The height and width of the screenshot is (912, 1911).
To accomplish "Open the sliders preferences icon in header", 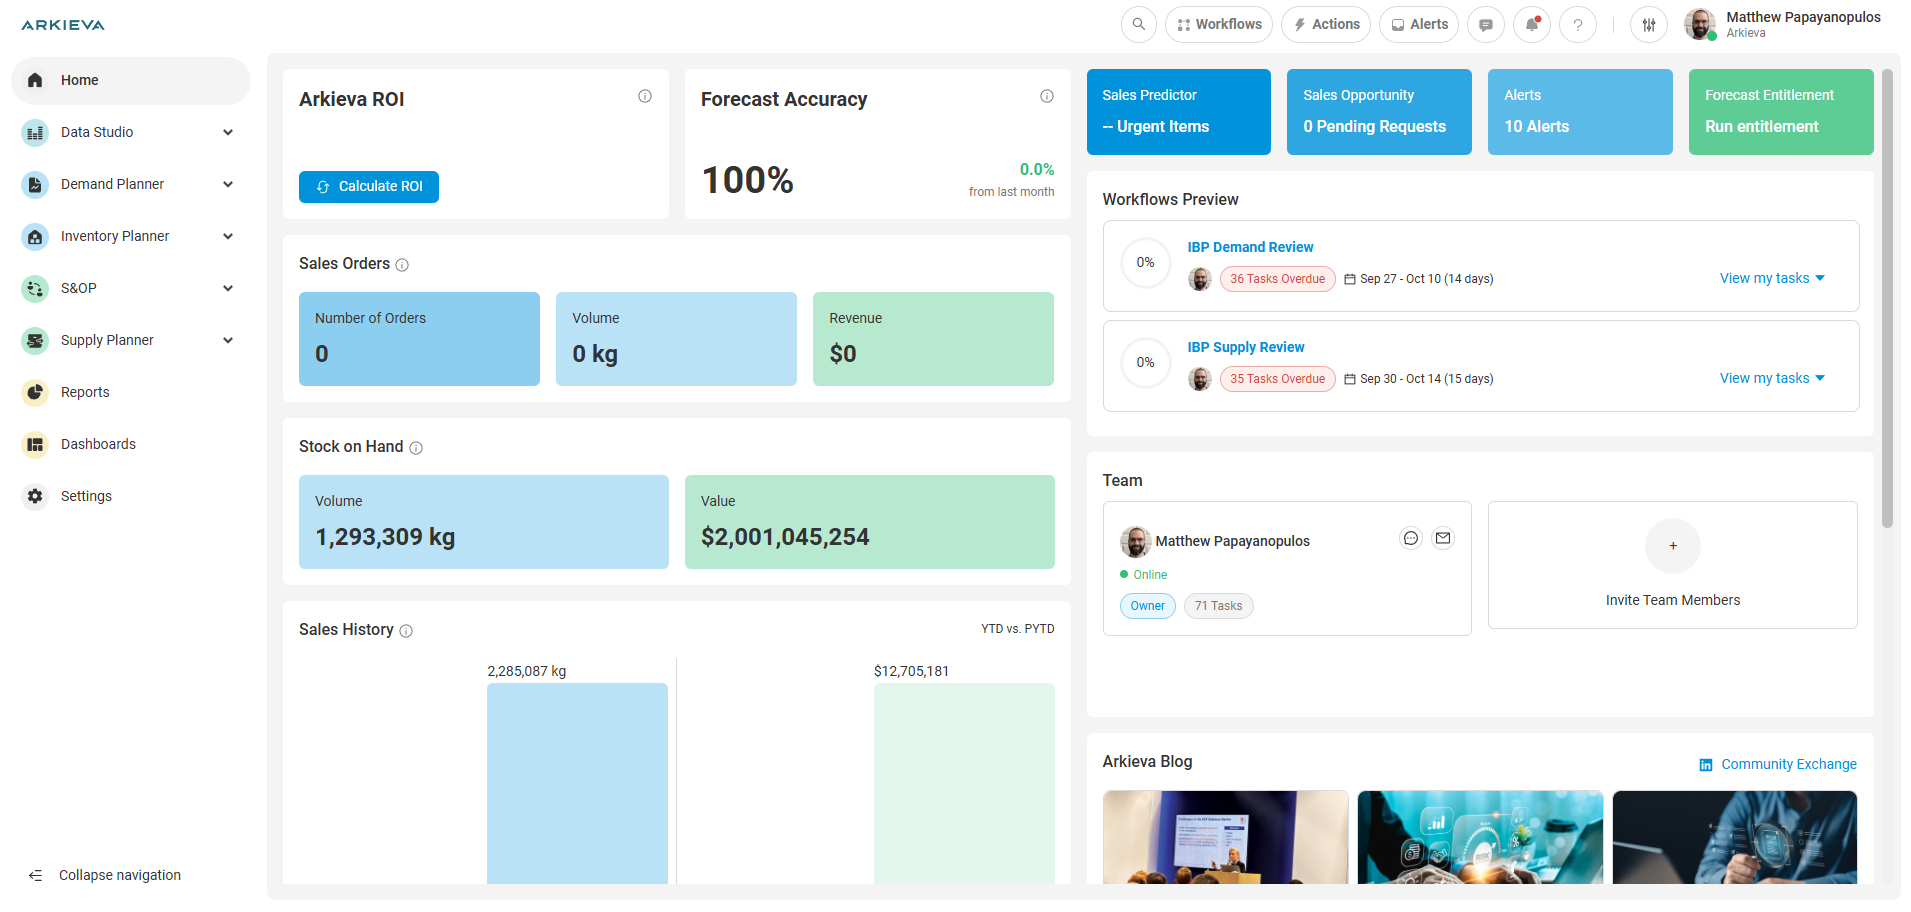I will coord(1648,25).
